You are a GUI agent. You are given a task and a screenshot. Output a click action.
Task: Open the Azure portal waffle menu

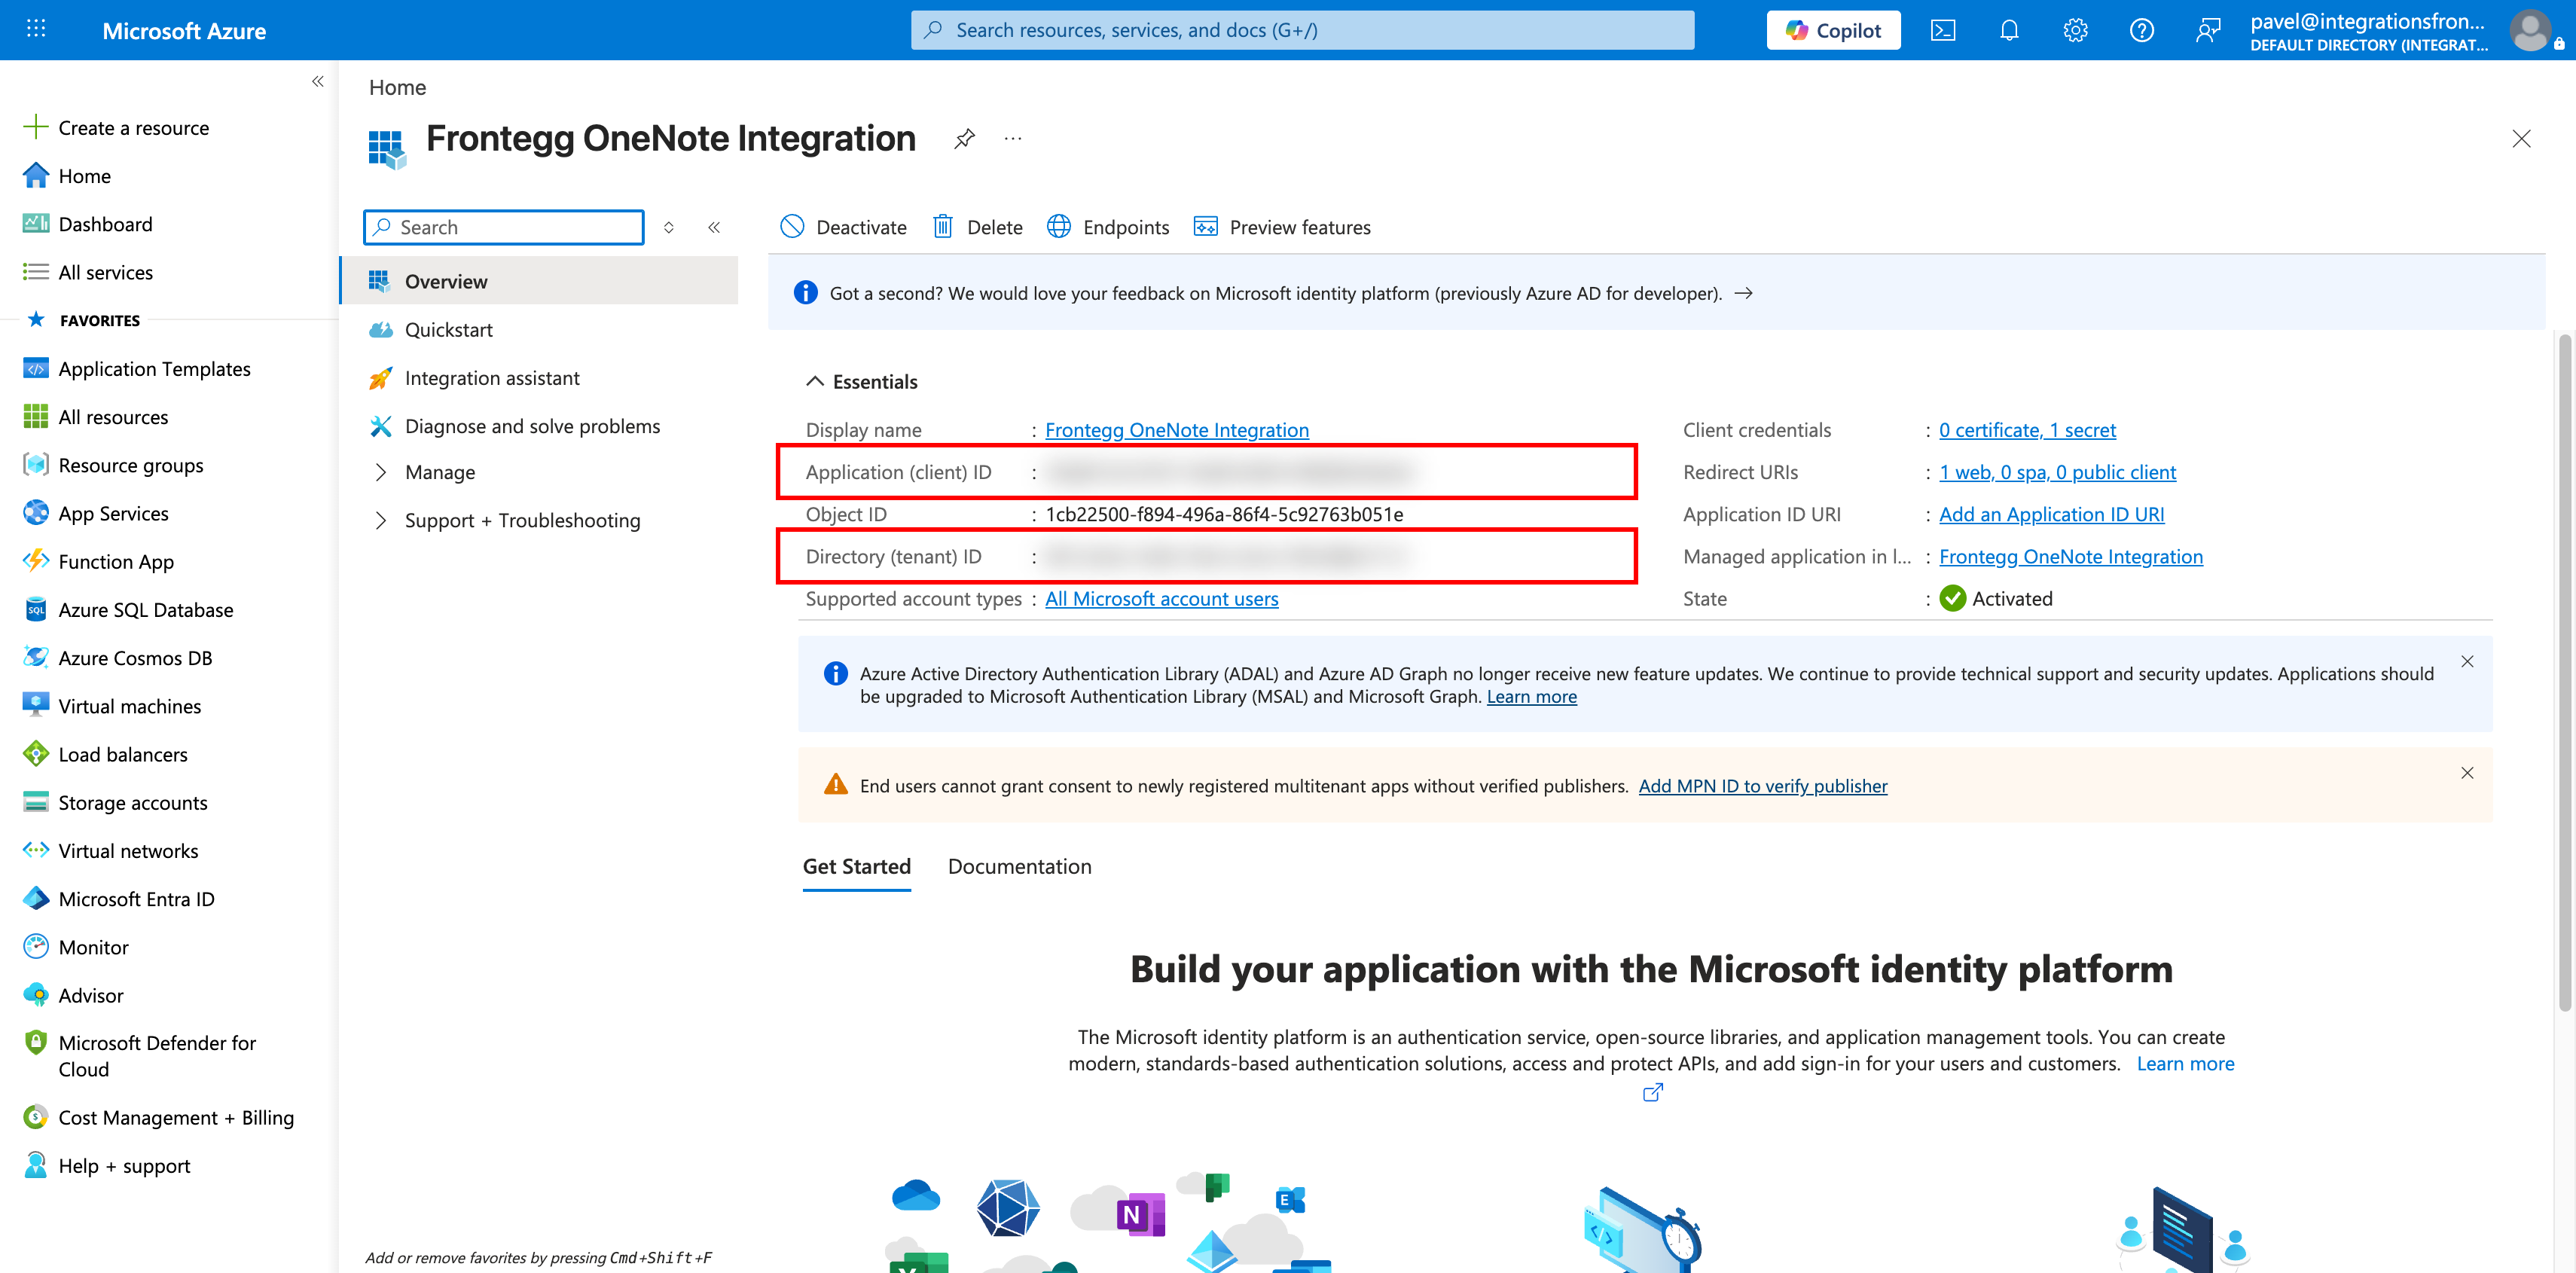coord(36,29)
